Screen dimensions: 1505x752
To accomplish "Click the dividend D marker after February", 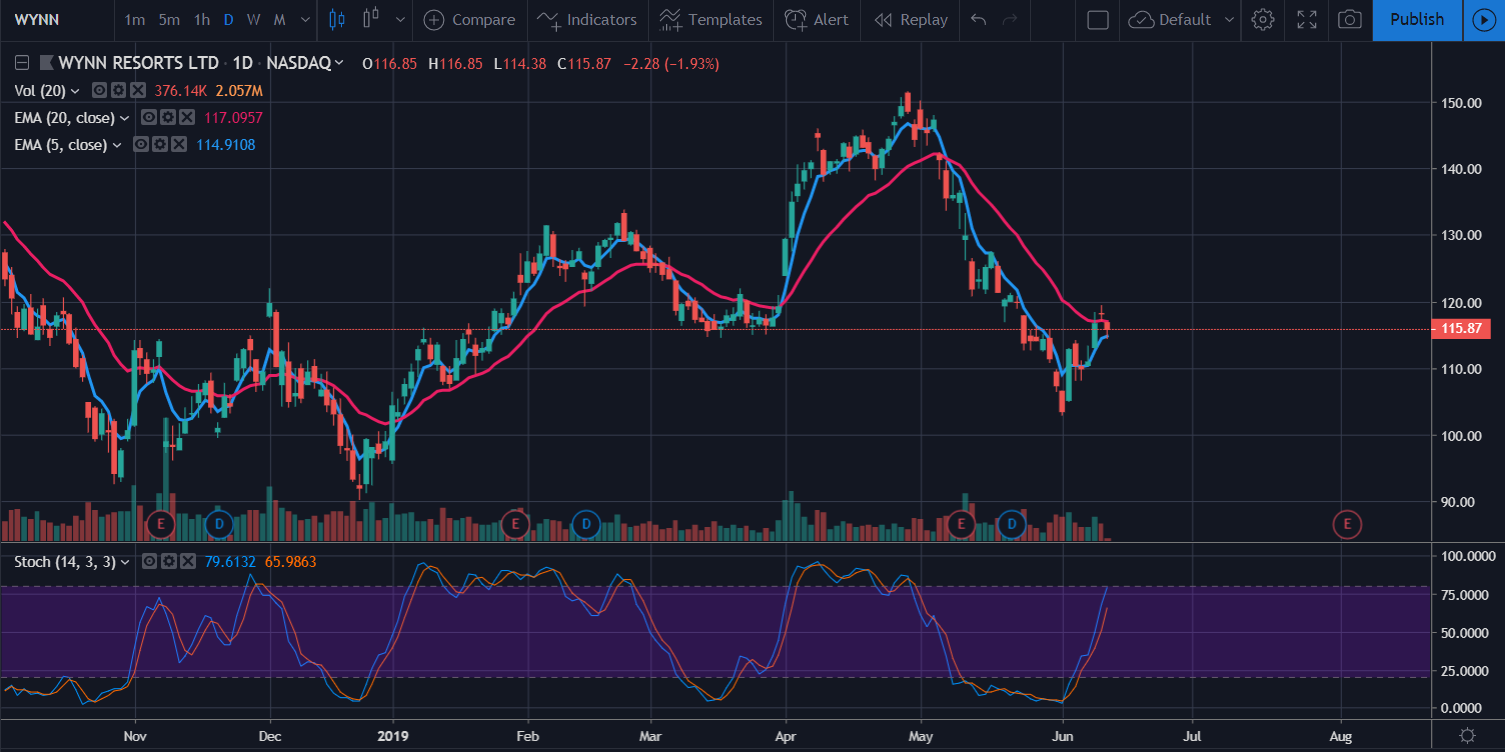I will (x=585, y=523).
